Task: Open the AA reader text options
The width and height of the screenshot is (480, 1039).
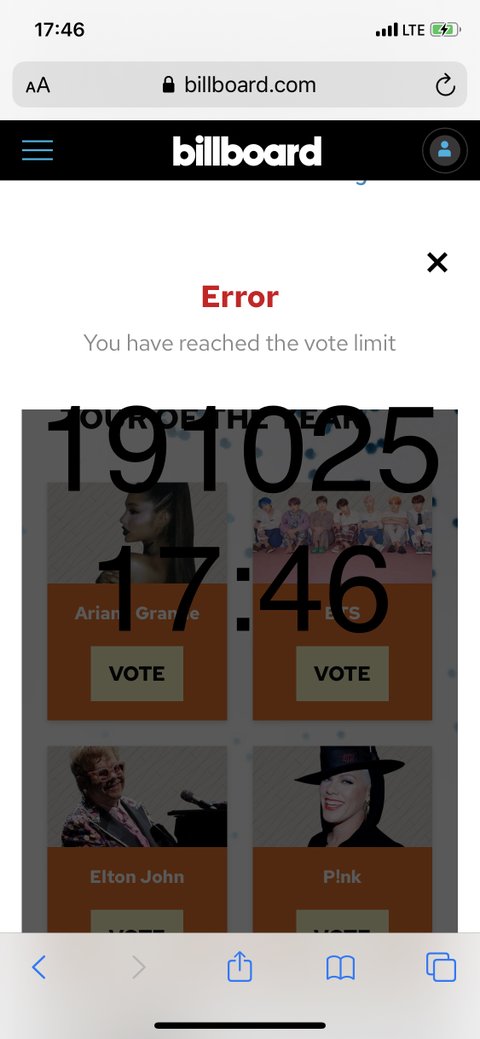Action: pos(38,85)
